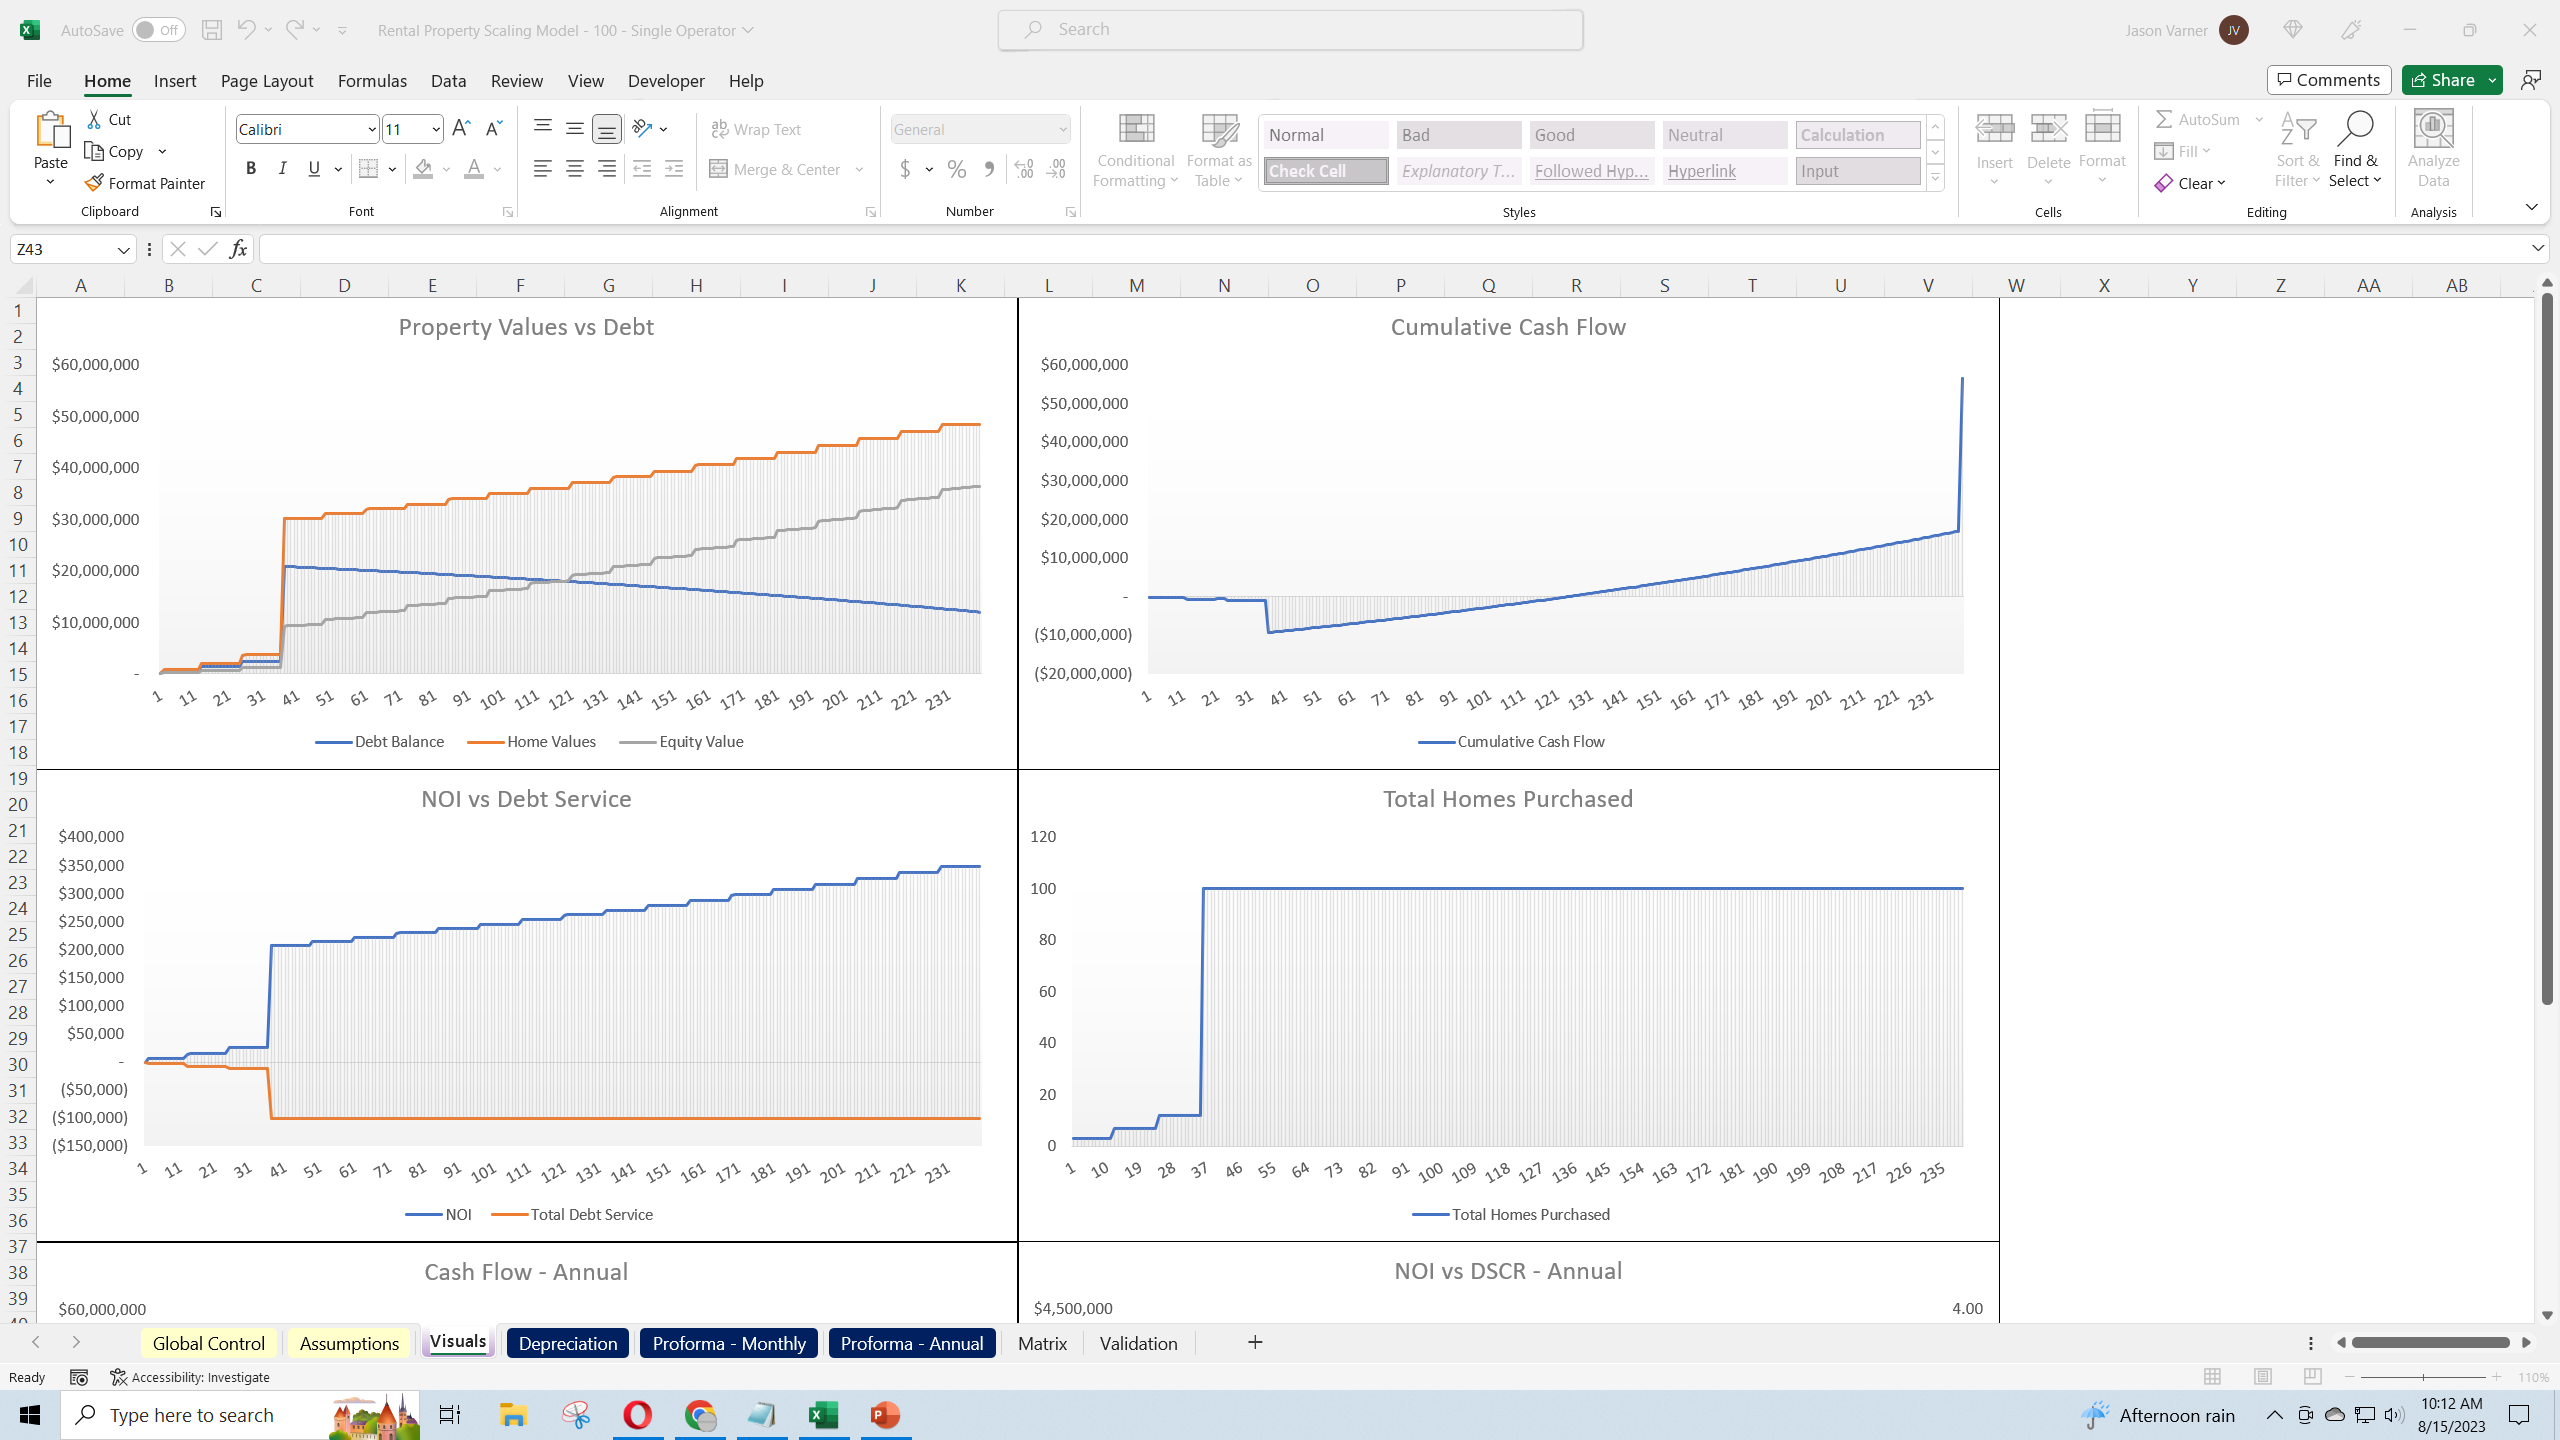Open the Number Format General dropdown
Screen dimensions: 2560x1440
click(x=1062, y=129)
